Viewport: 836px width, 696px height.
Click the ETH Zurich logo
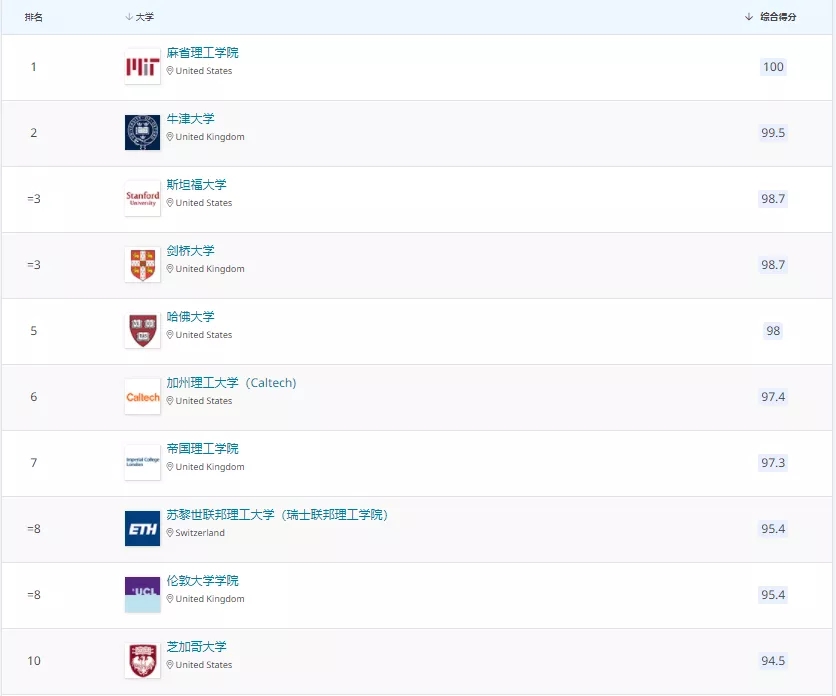(142, 529)
